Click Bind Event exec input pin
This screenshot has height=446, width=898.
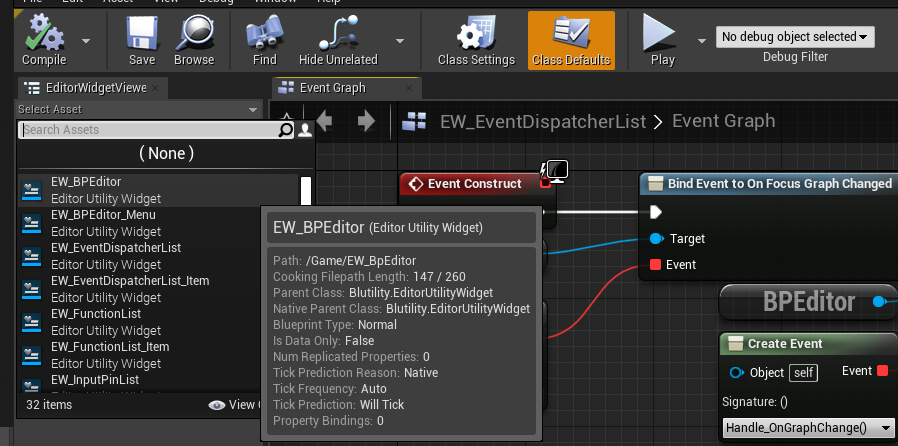click(656, 212)
